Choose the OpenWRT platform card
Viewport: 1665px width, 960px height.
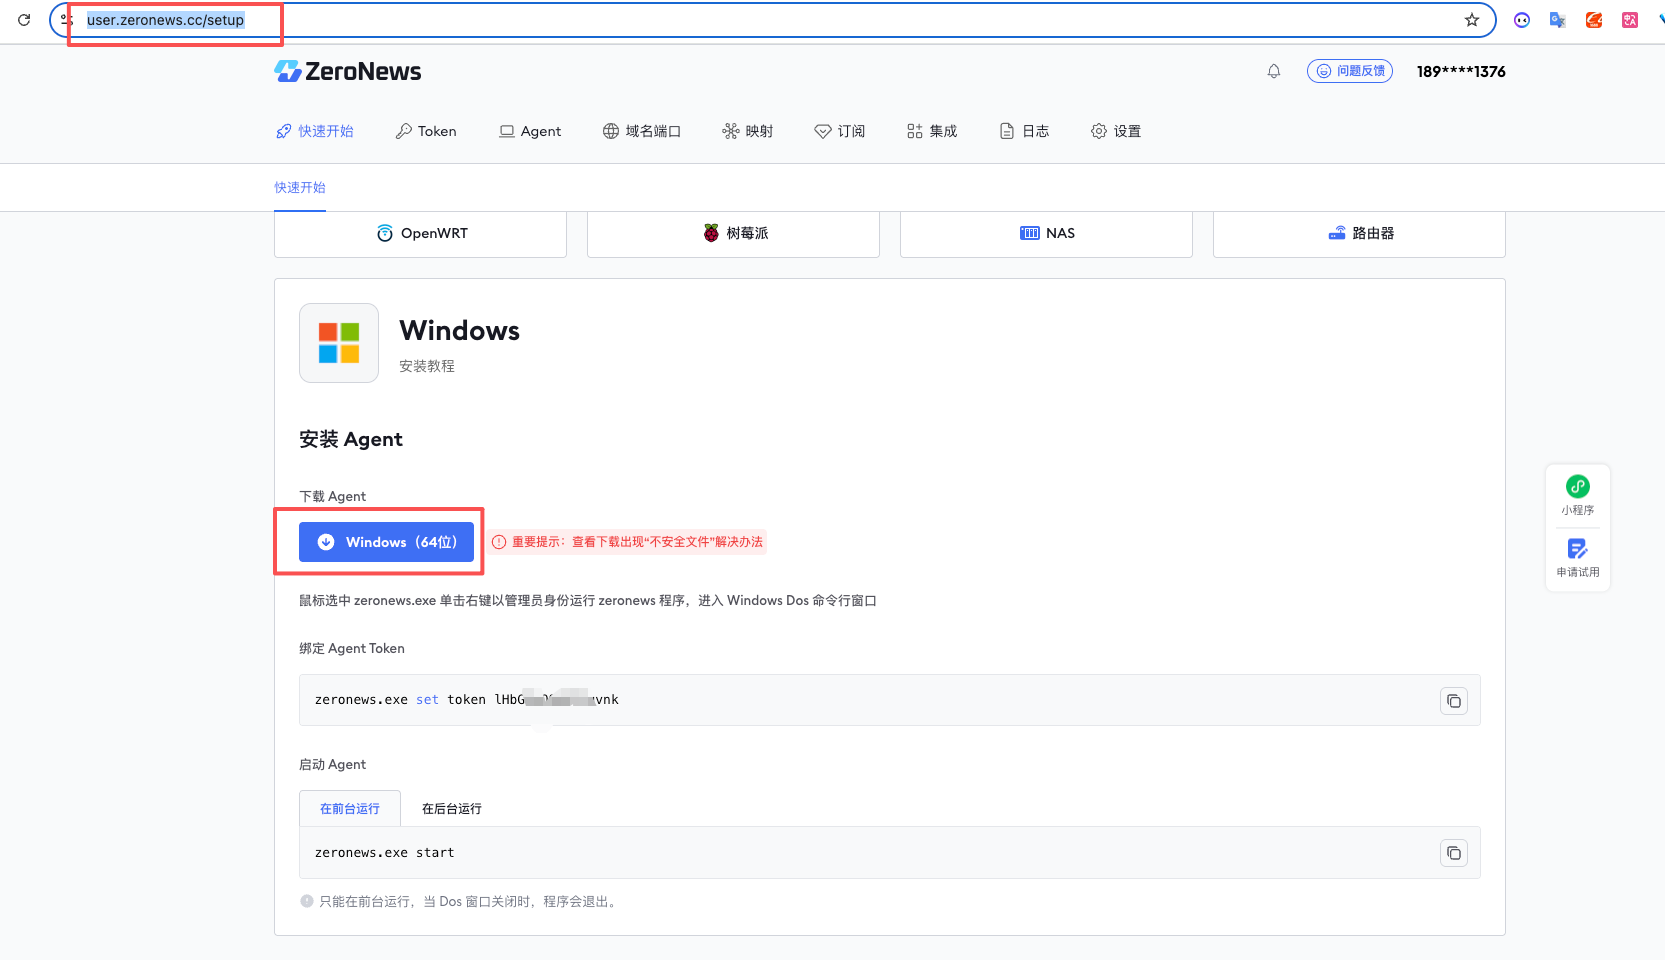pyautogui.click(x=420, y=233)
